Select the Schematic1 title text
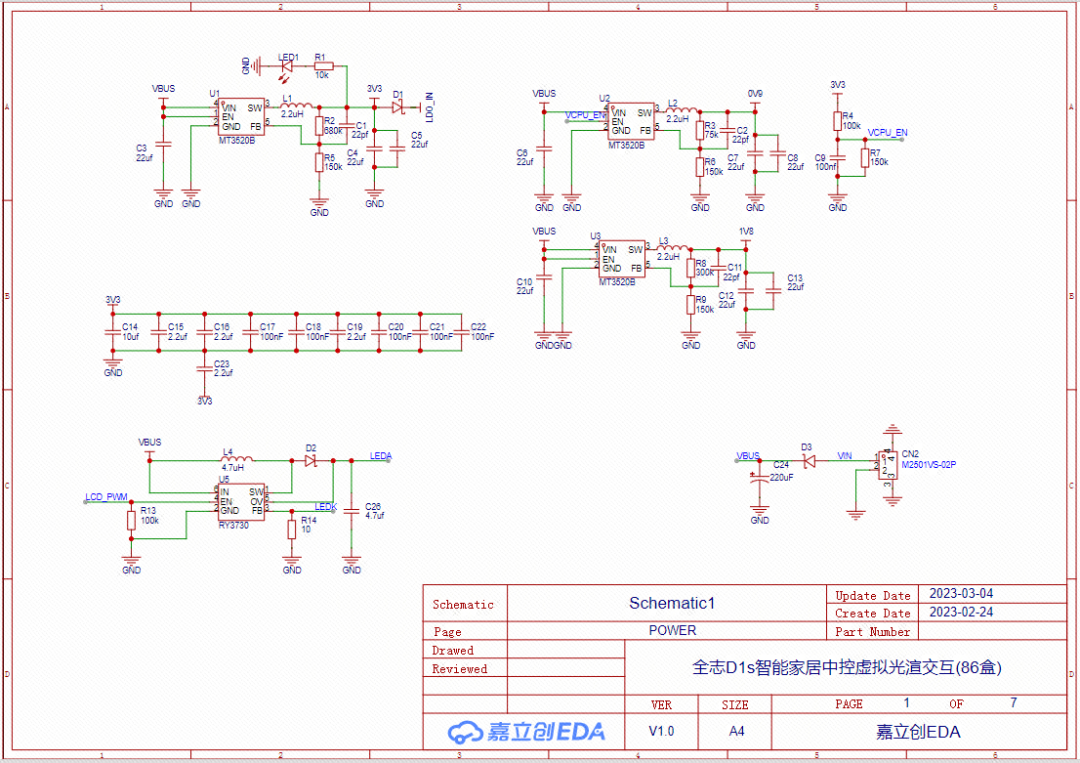 pos(671,603)
